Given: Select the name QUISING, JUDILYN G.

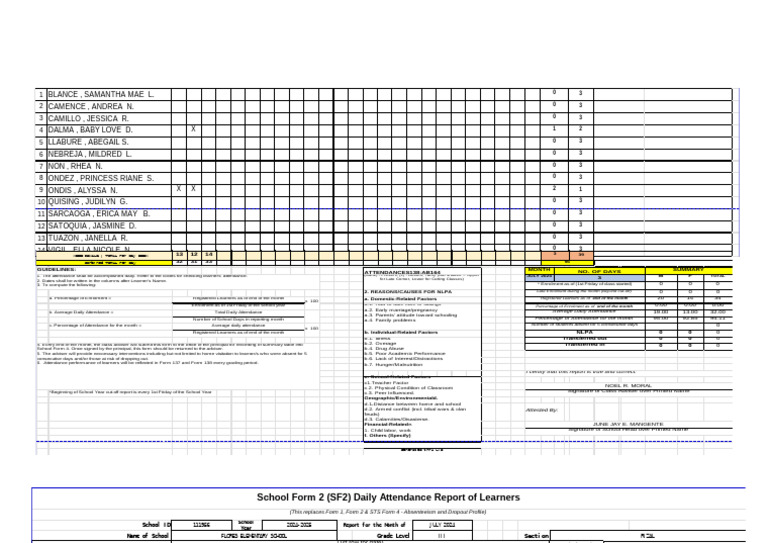Looking at the screenshot, I should coord(88,202).
